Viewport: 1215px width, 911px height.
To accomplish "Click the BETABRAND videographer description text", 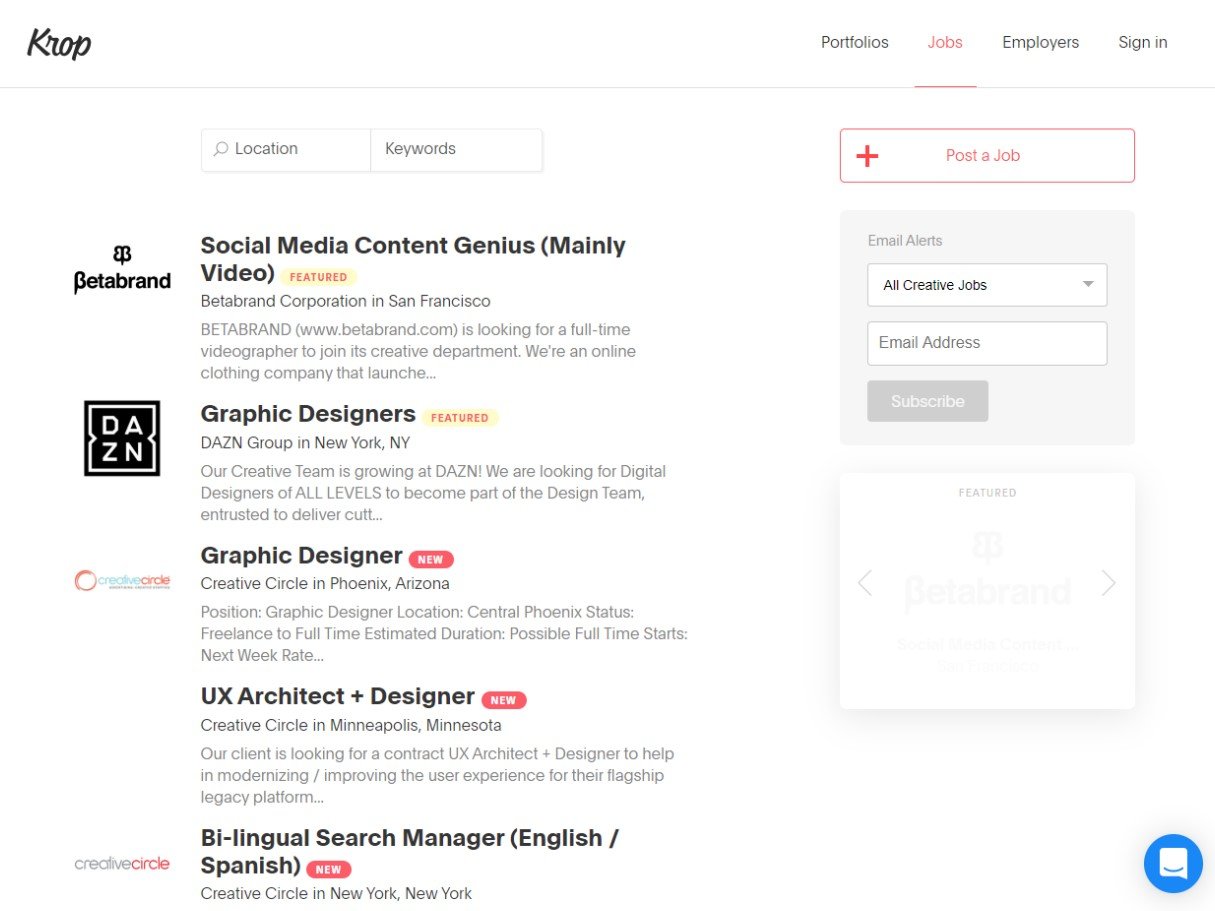I will [418, 351].
